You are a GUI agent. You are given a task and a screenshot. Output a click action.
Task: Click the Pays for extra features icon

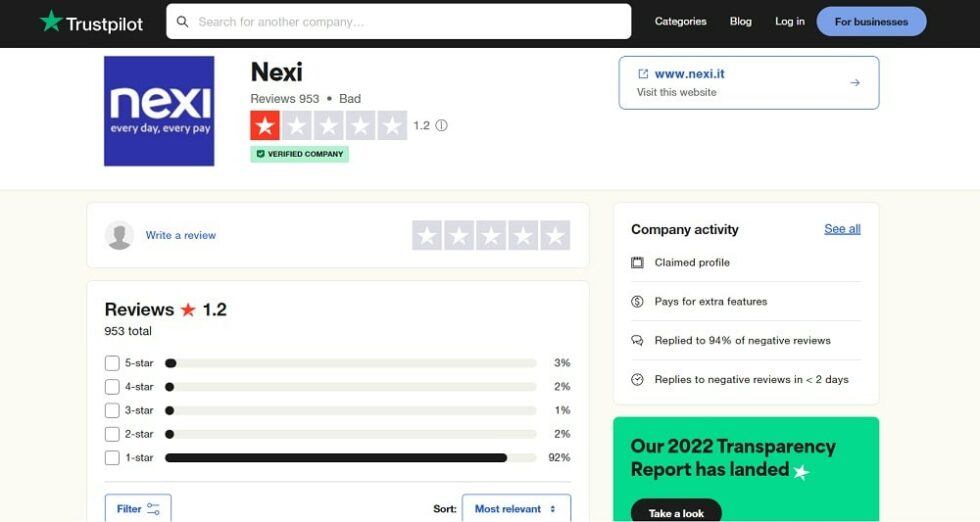tap(637, 302)
